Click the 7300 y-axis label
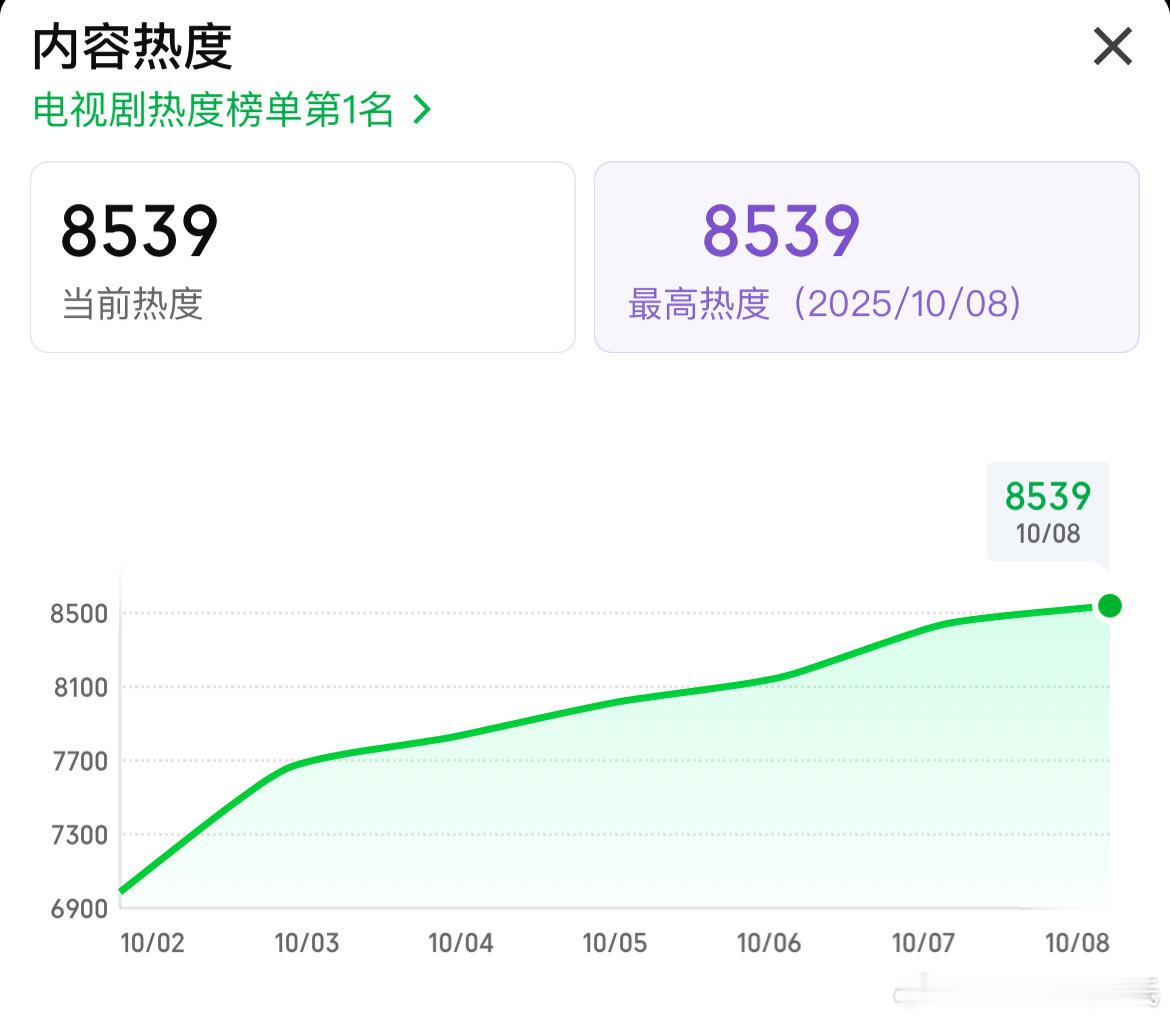 pos(80,835)
